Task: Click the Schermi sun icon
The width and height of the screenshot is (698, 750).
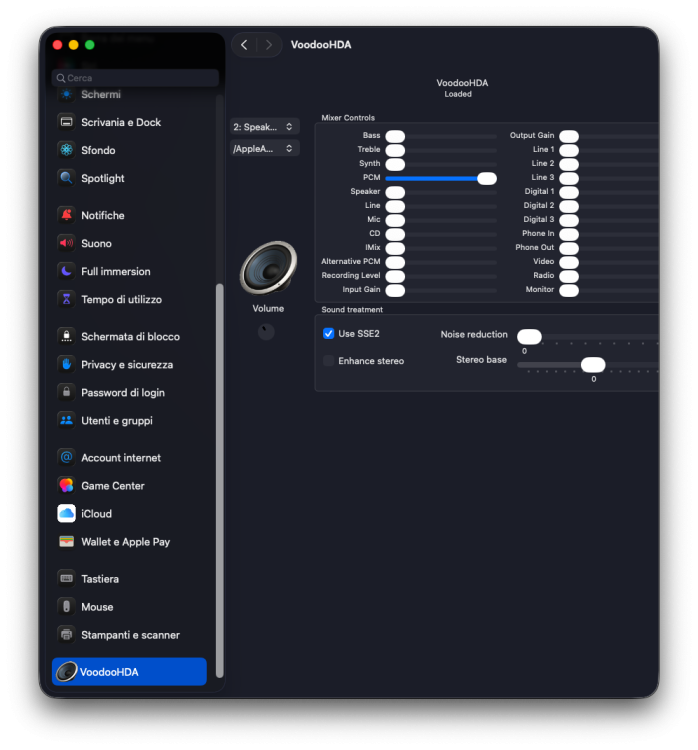Action: (x=66, y=94)
